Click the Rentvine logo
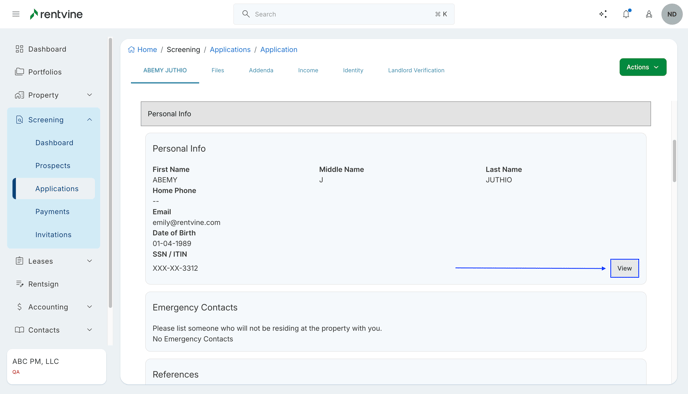Viewport: 688px width, 394px height. click(56, 14)
